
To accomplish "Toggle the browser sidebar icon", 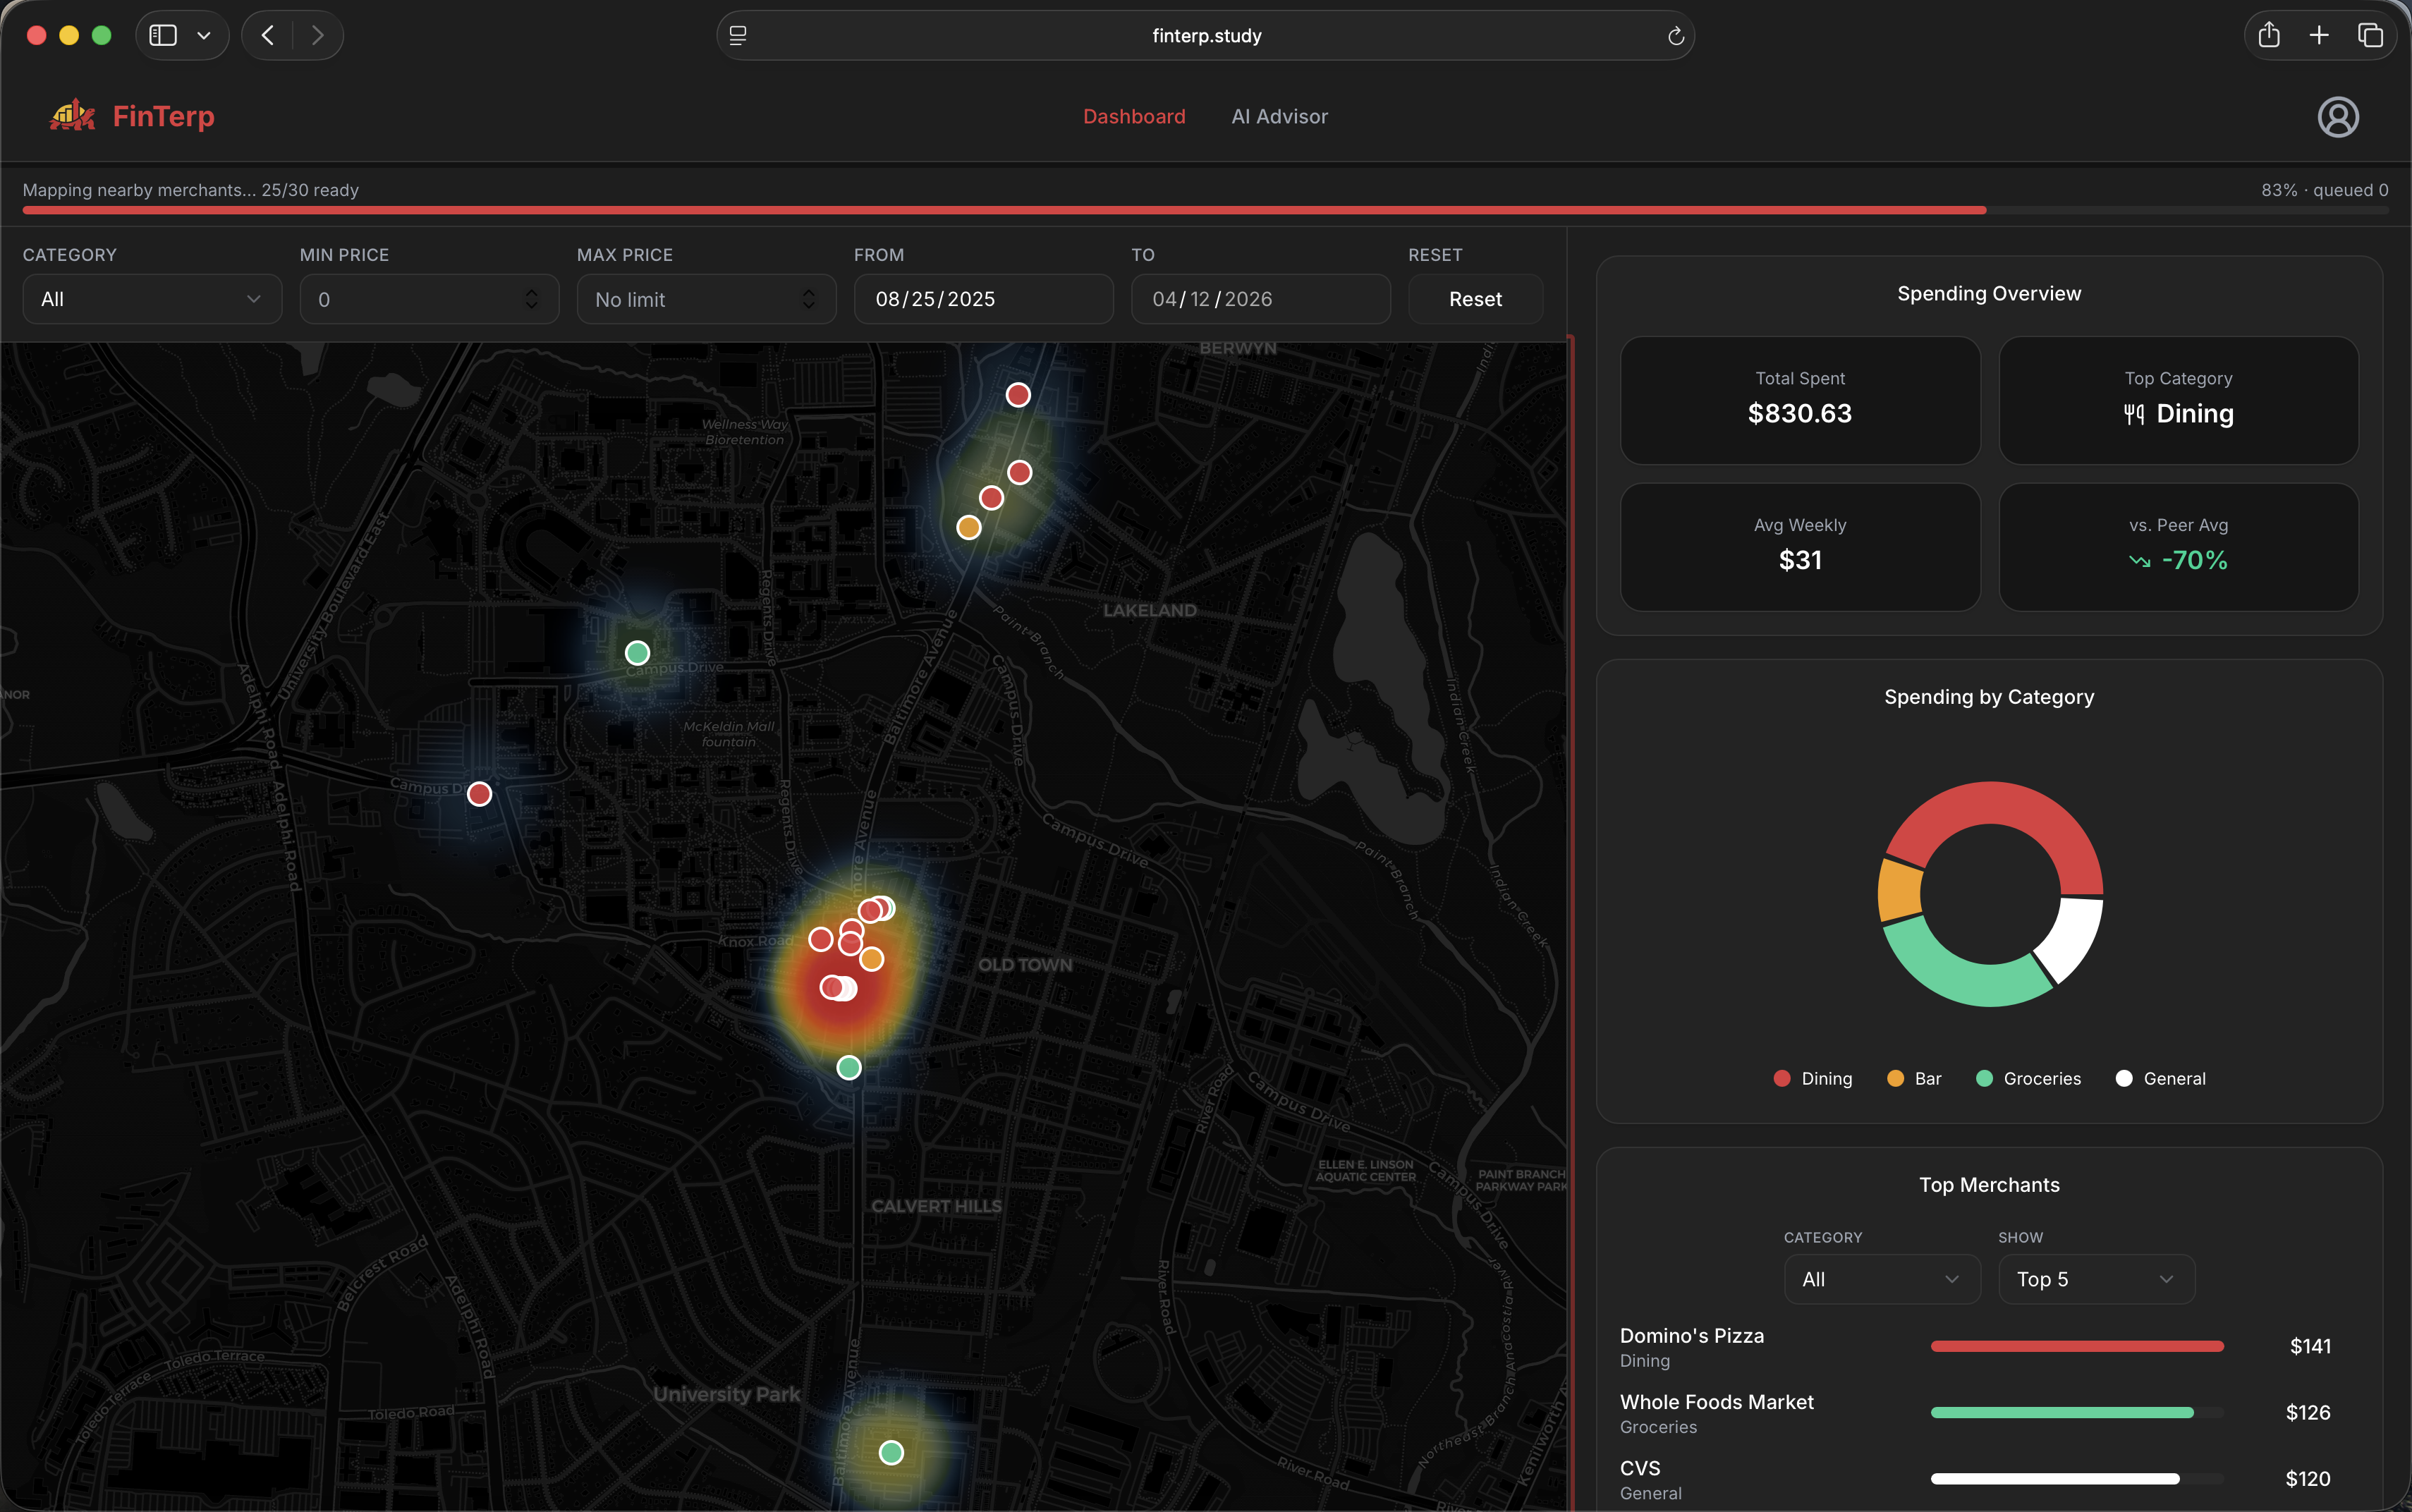I will tap(163, 36).
